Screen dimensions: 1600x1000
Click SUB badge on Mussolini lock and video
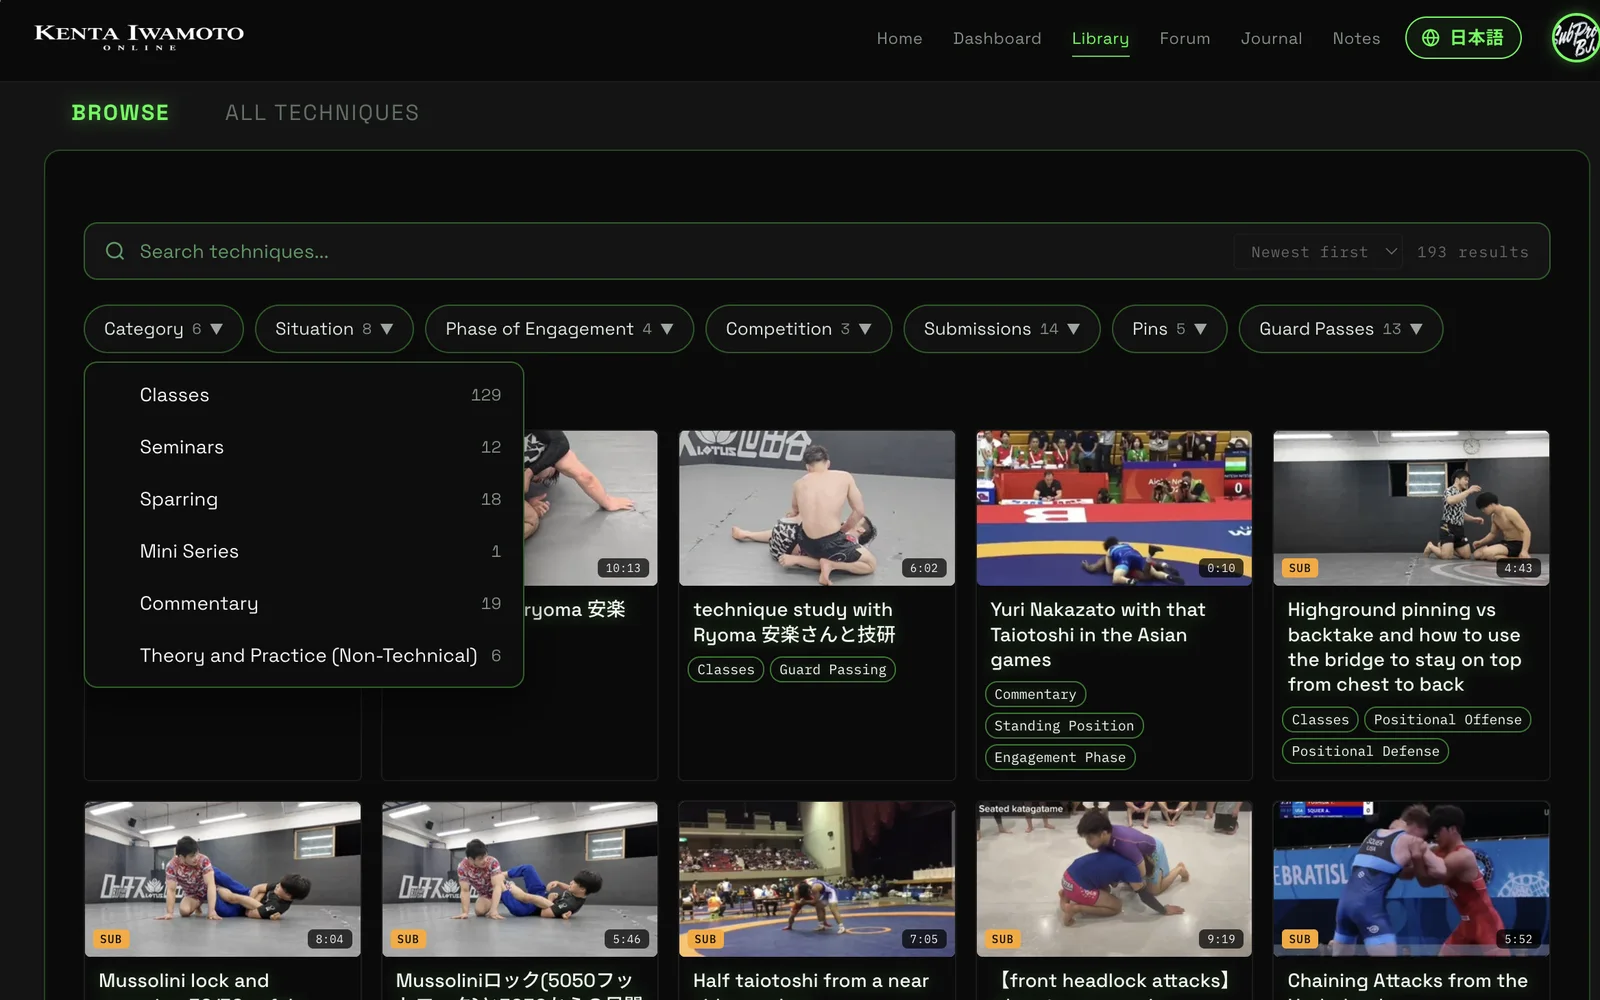[111, 939]
